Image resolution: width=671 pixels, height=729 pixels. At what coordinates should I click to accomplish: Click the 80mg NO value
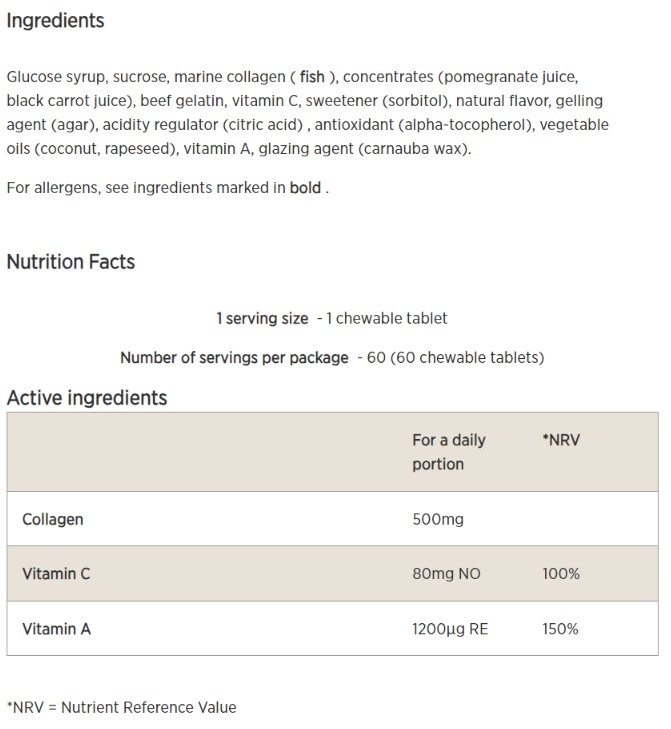pyautogui.click(x=446, y=574)
